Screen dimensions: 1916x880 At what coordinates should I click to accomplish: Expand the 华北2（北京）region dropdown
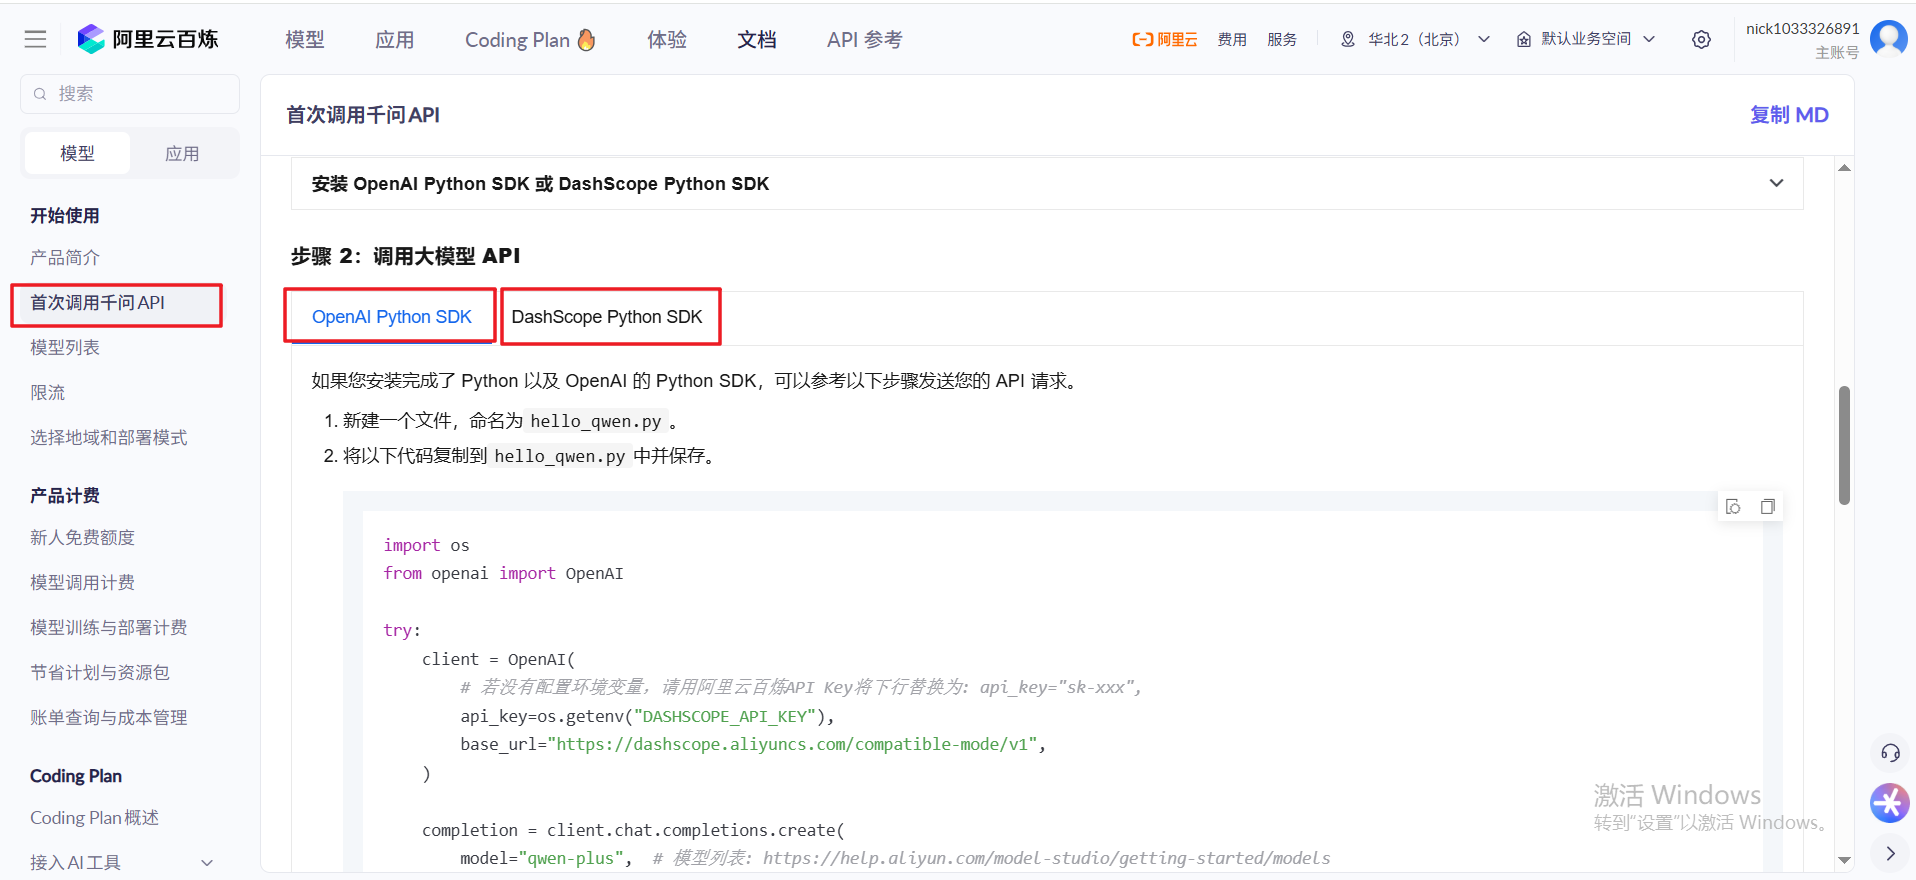tap(1415, 39)
